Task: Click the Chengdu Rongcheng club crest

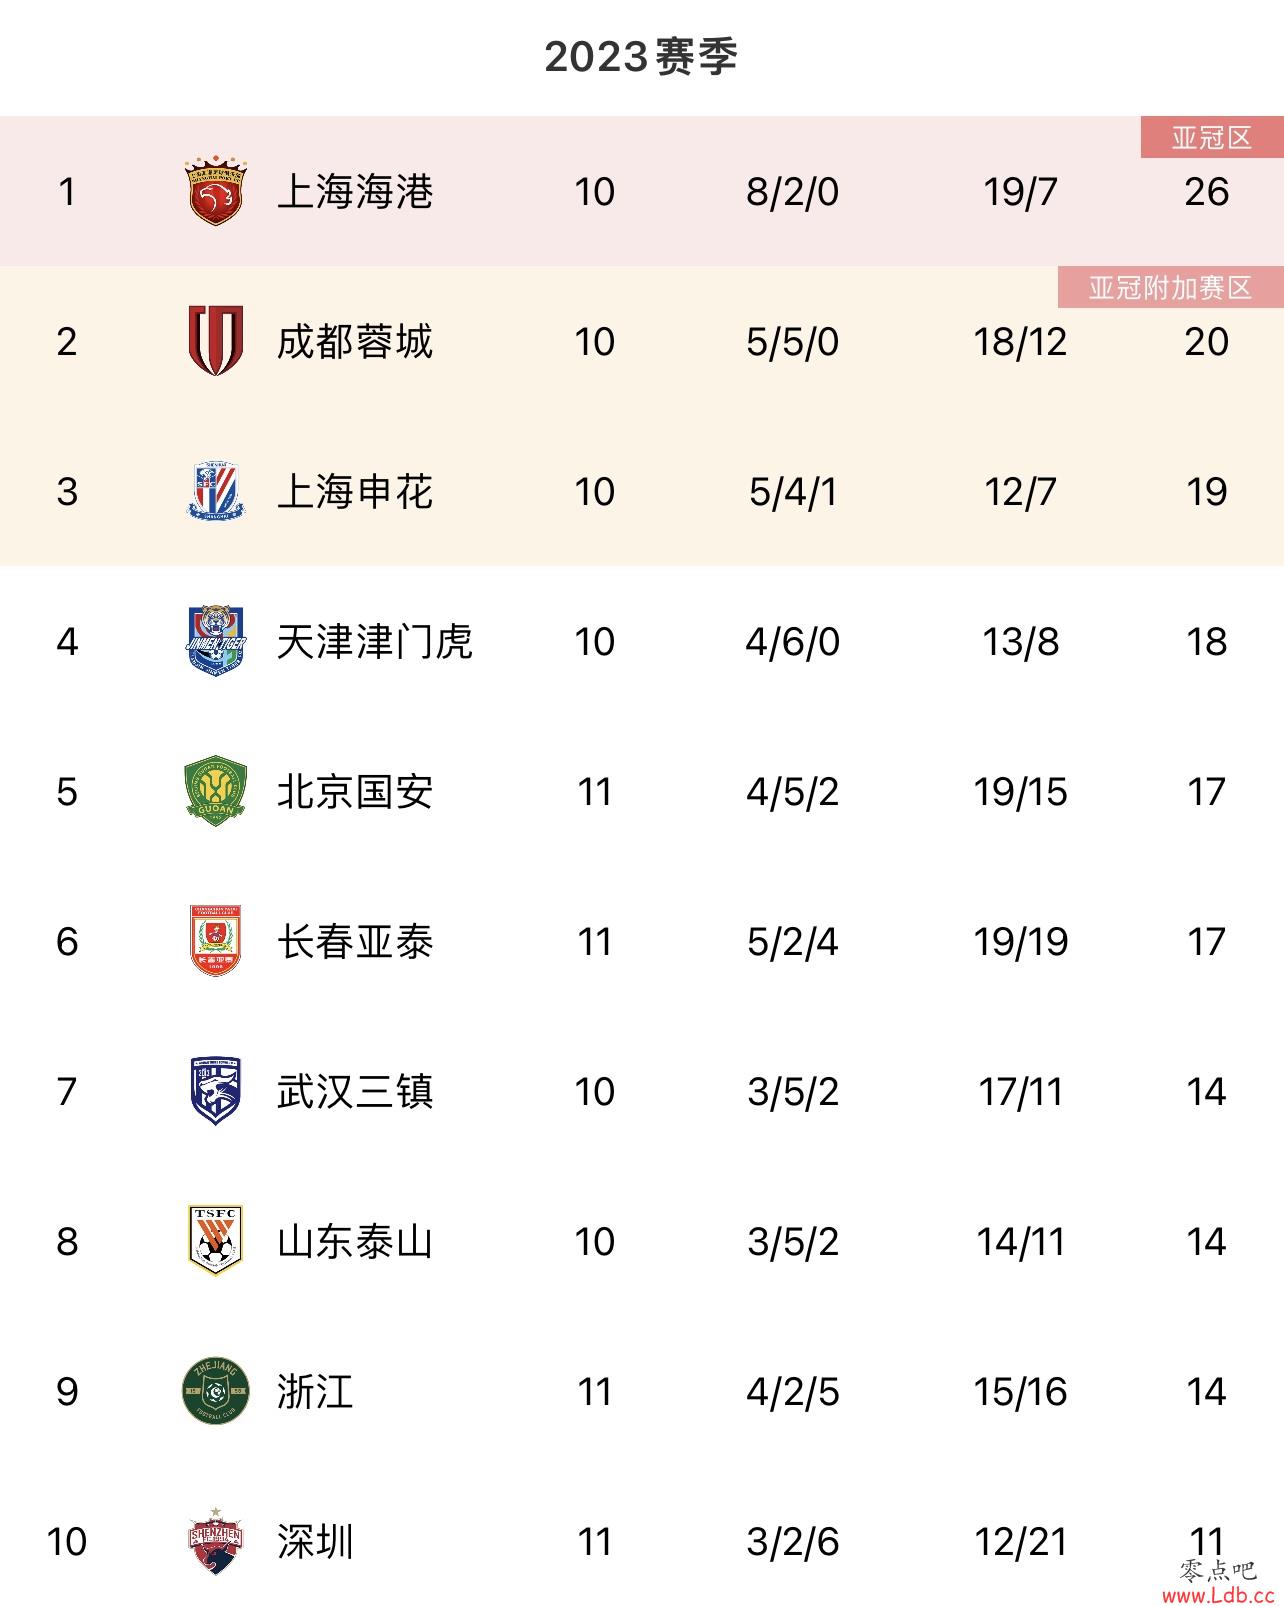Action: 215,341
